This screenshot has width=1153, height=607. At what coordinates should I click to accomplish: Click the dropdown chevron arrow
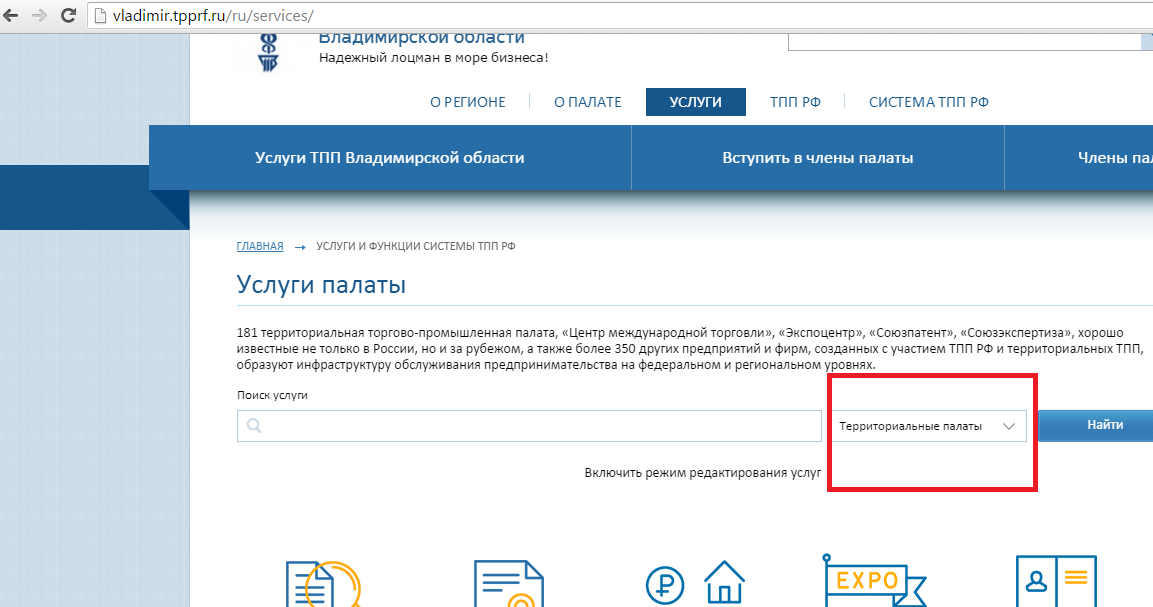point(1009,426)
